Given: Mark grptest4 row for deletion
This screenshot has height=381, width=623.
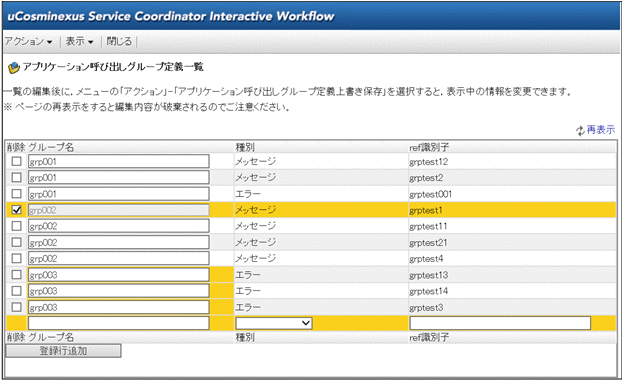Looking at the screenshot, I should click(16, 259).
